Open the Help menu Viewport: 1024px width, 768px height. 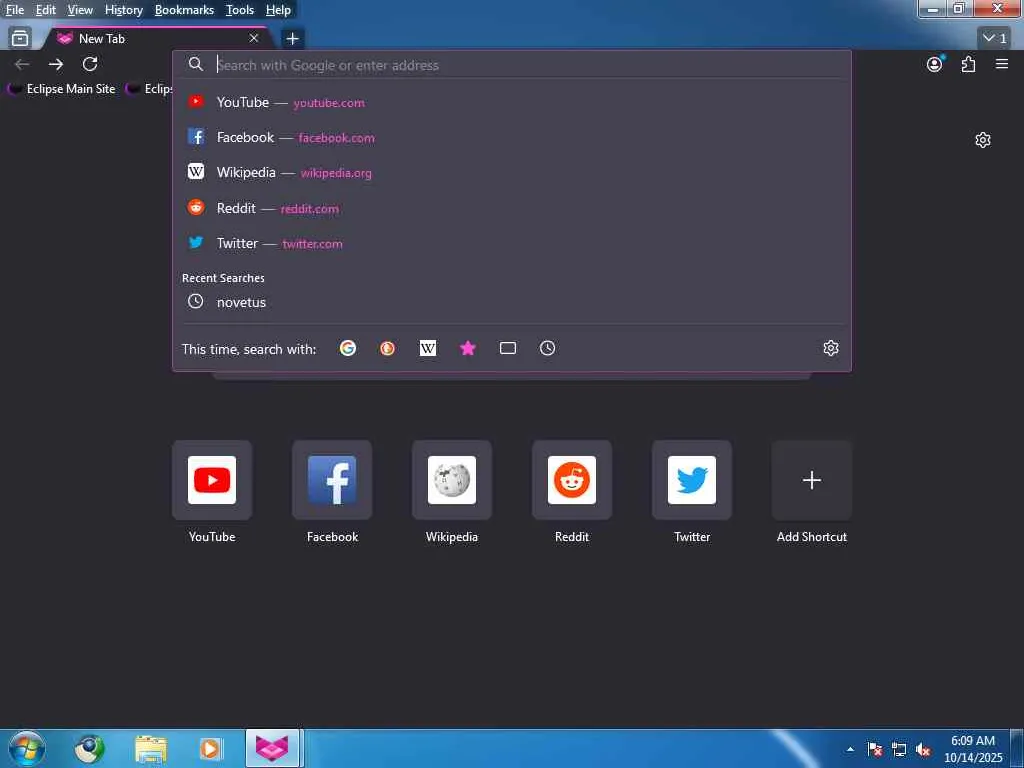click(x=278, y=10)
